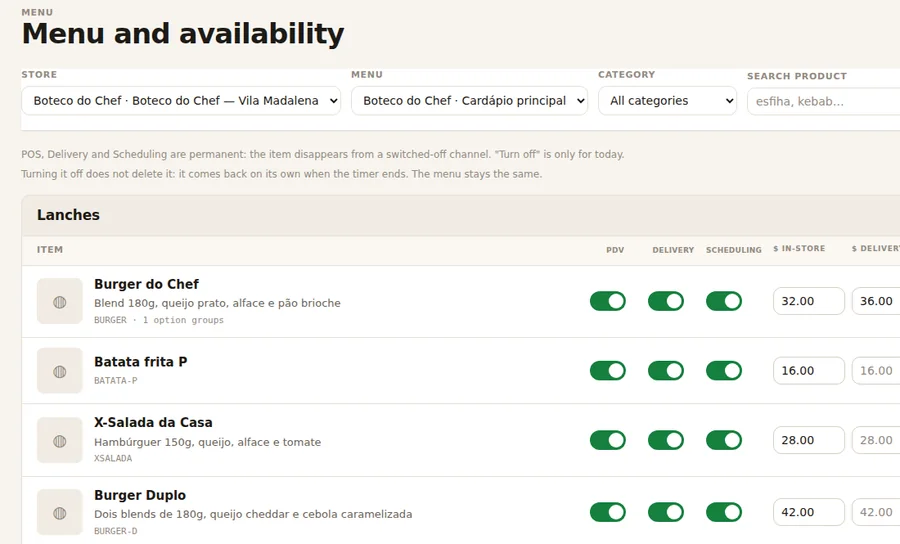Viewport: 900px width, 544px height.
Task: Turn off Scheduling for X-Salada da Casa
Action: (724, 440)
